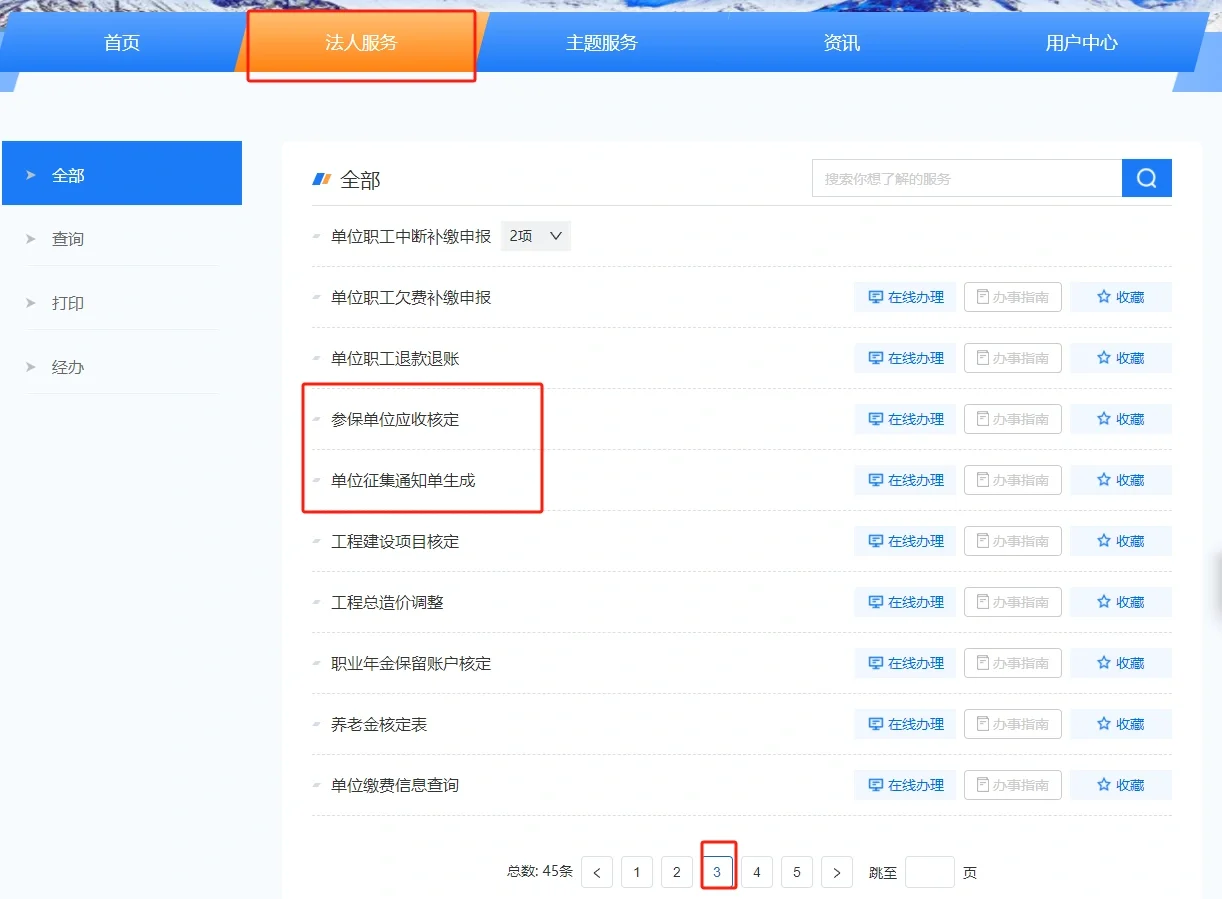View 办事指南 for 职业年金保留账户核定
The image size is (1222, 899).
click(x=1012, y=663)
